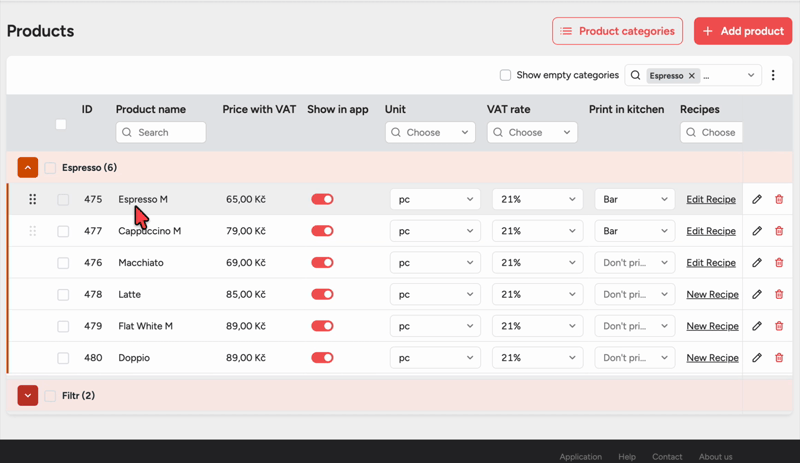Open unit dropdown for Espresso M
The width and height of the screenshot is (800, 463).
[435, 199]
